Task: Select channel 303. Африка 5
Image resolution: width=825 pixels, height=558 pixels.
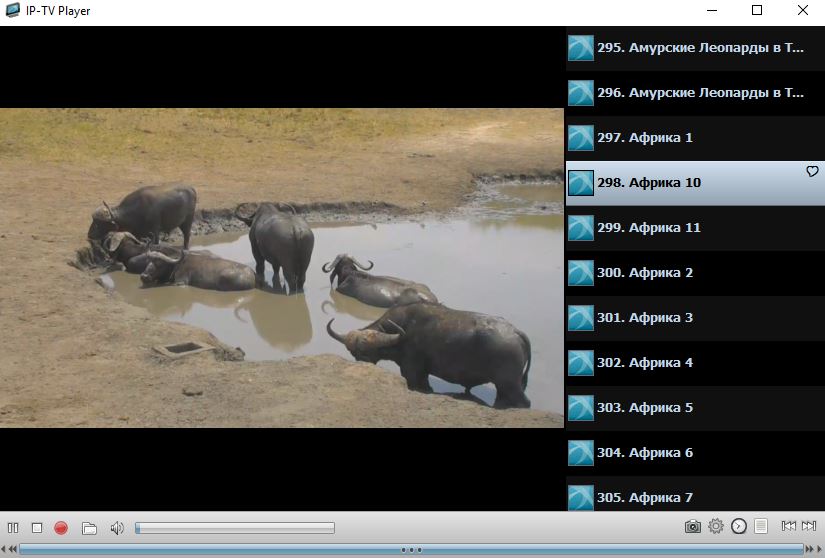Action: point(695,408)
